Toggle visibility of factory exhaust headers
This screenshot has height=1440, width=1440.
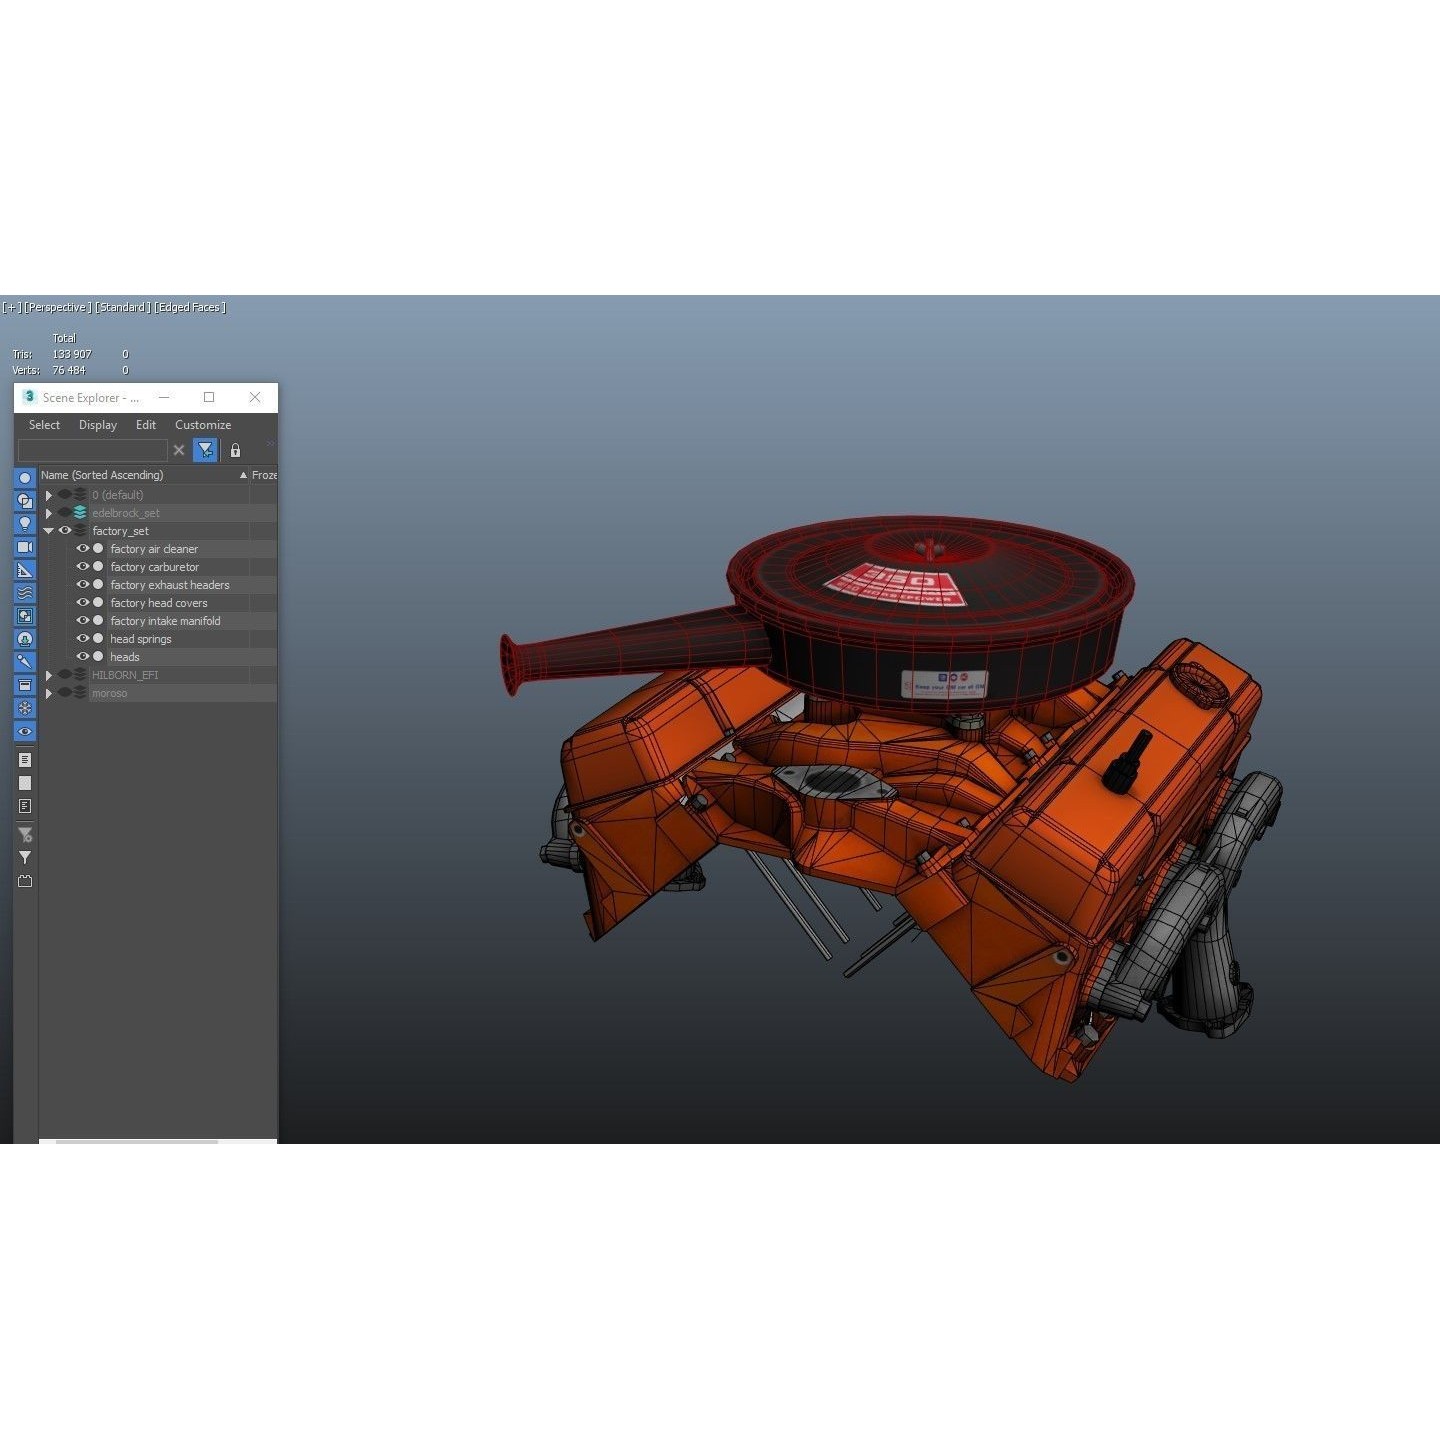(82, 585)
